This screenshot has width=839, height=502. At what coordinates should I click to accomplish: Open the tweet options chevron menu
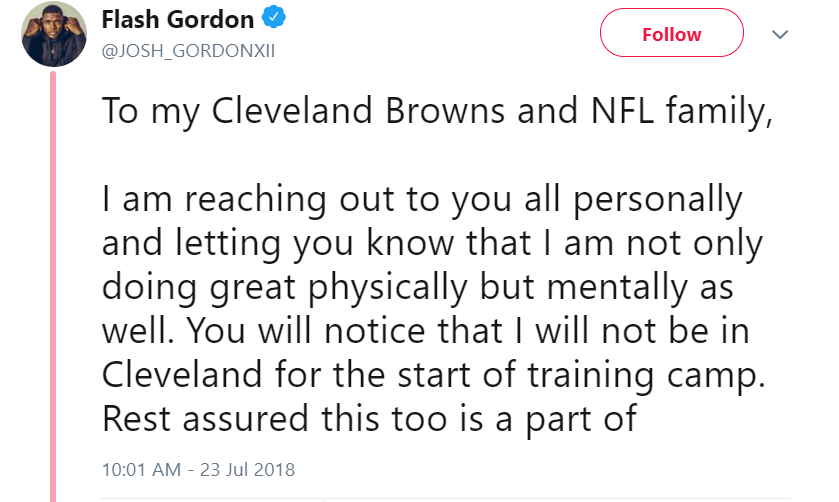(780, 35)
